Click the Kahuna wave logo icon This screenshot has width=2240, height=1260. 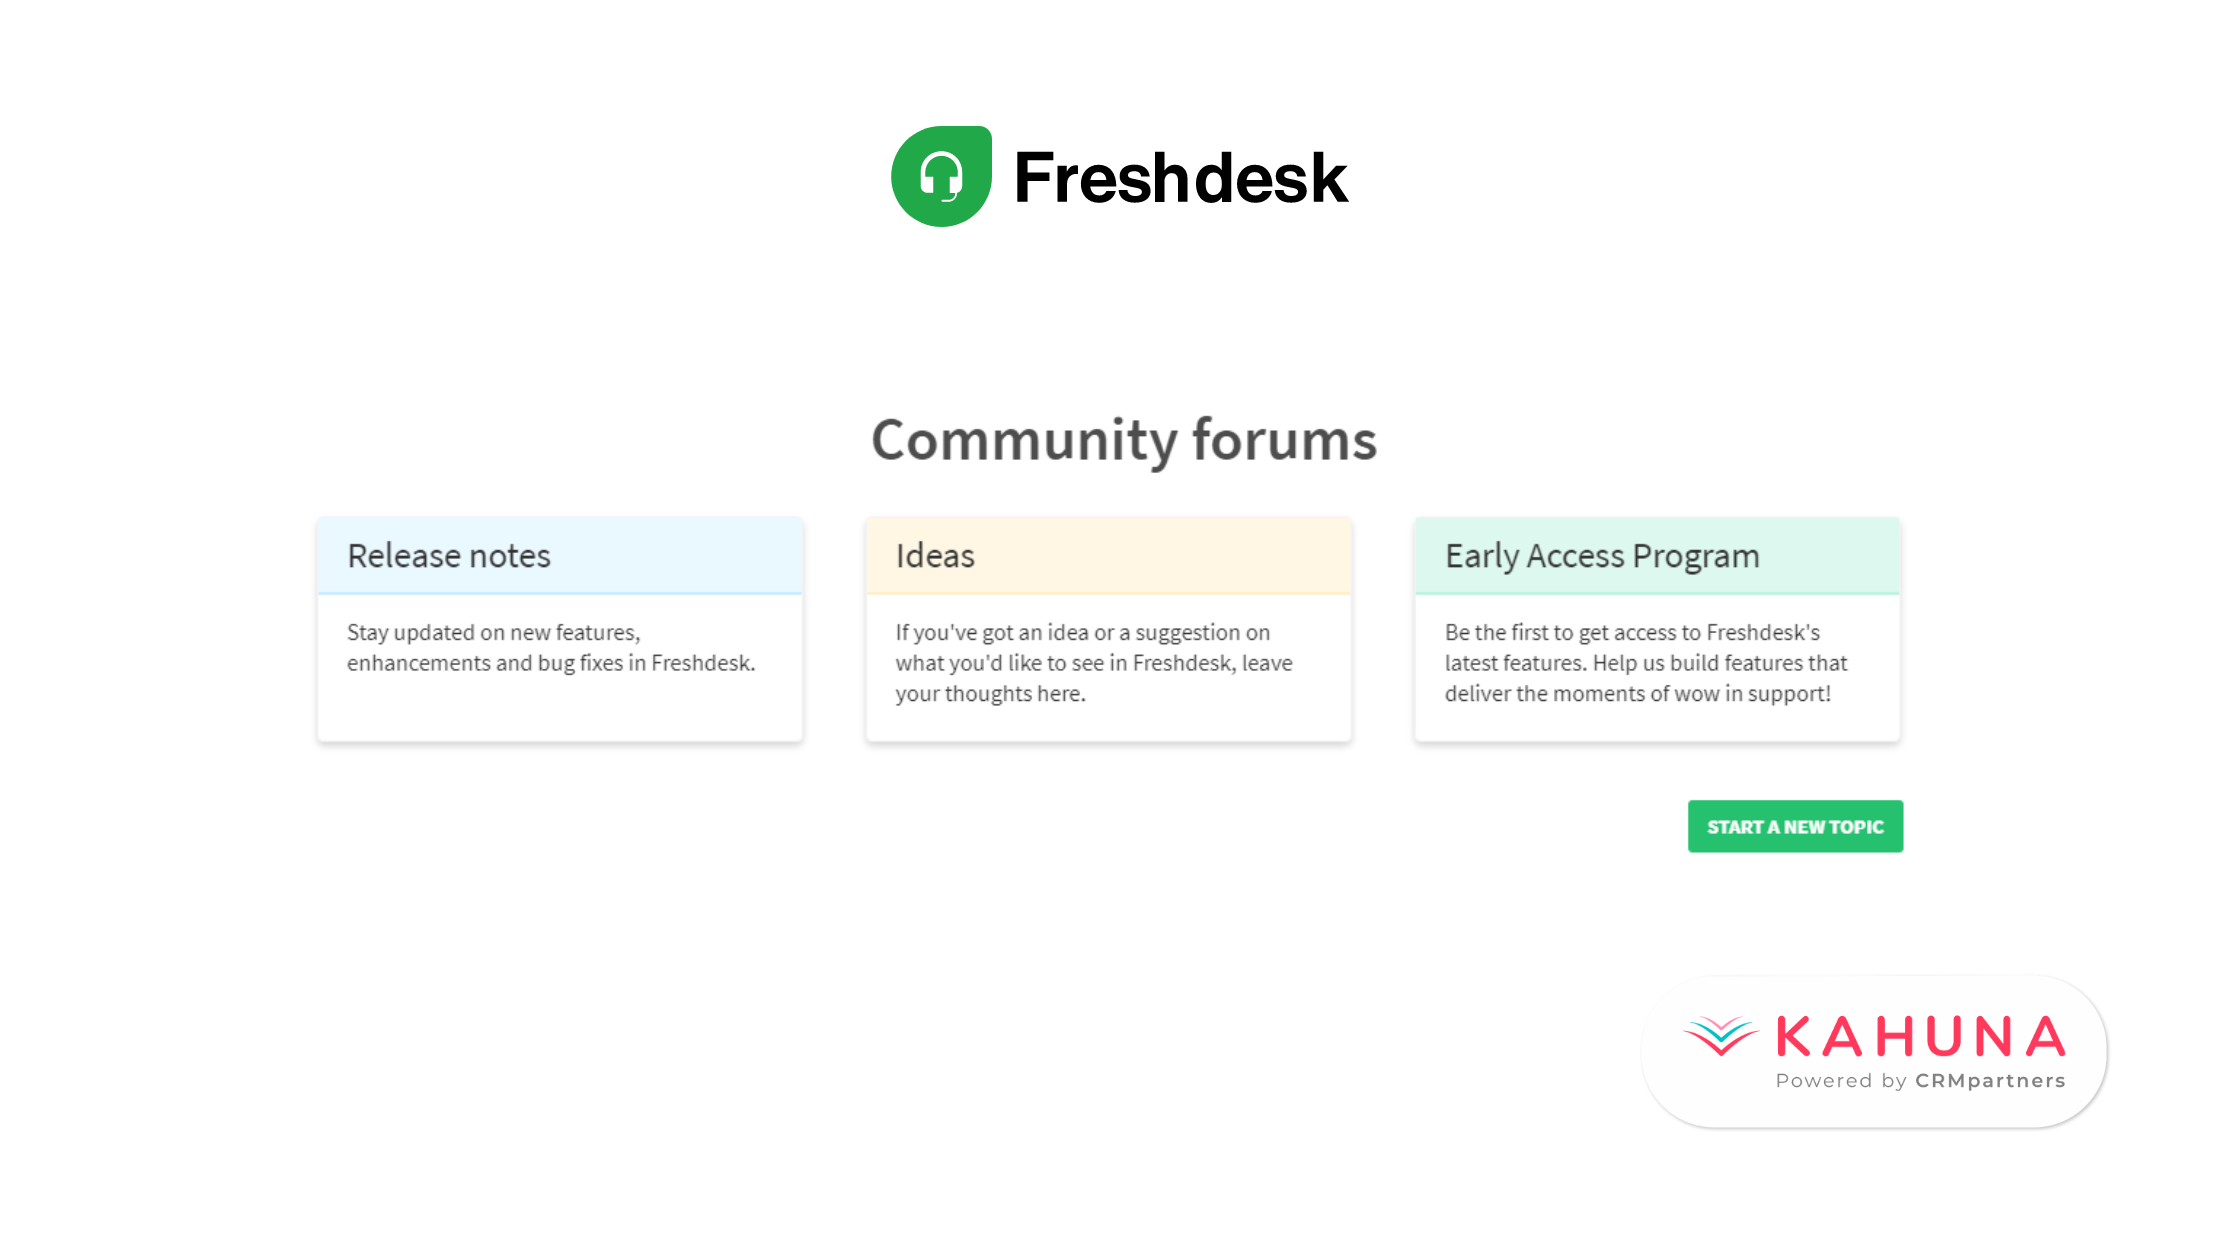tap(1721, 1036)
